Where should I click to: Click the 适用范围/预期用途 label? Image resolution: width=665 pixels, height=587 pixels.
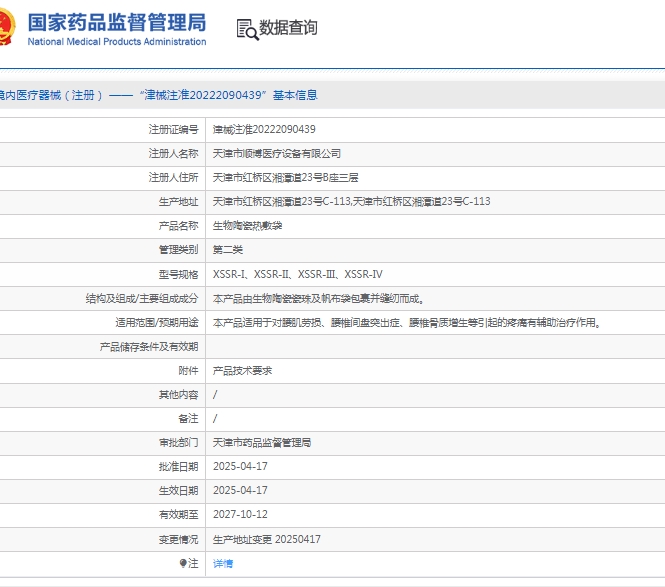(156, 323)
